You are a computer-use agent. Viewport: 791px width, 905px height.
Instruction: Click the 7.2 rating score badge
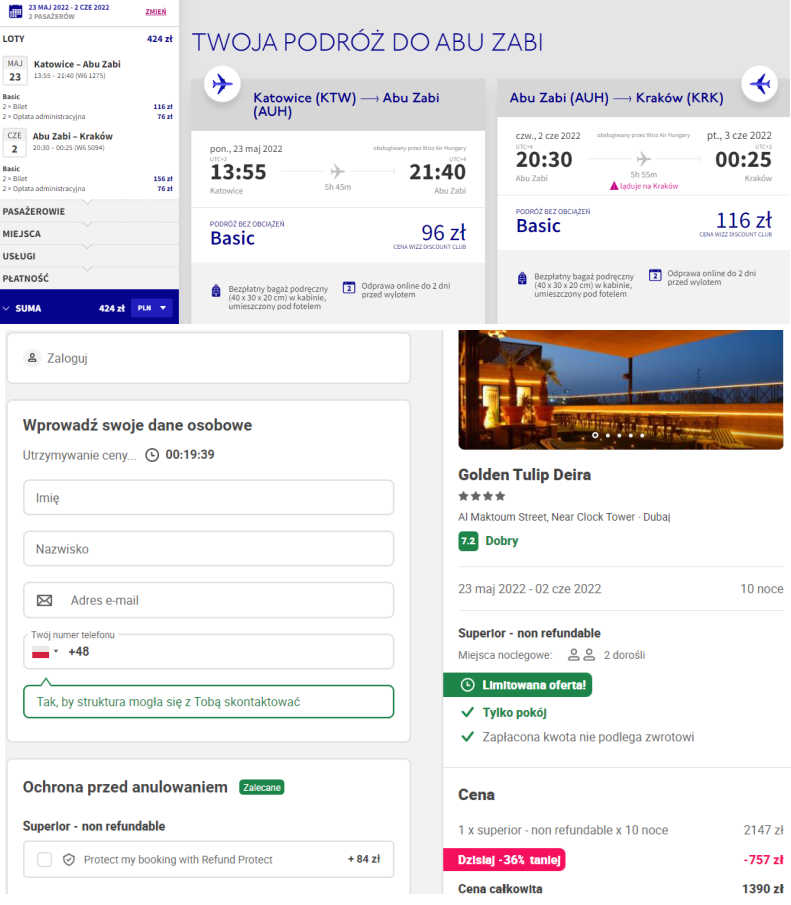[x=468, y=541]
